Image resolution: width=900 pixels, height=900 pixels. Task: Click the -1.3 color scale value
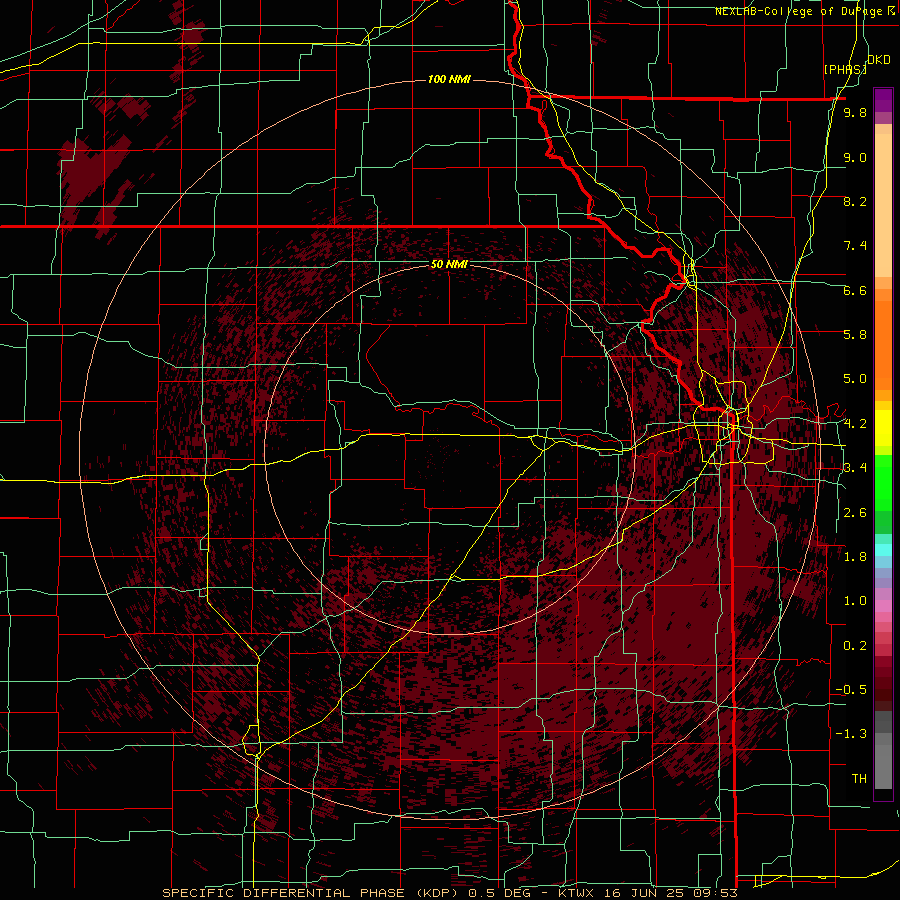pyautogui.click(x=851, y=734)
